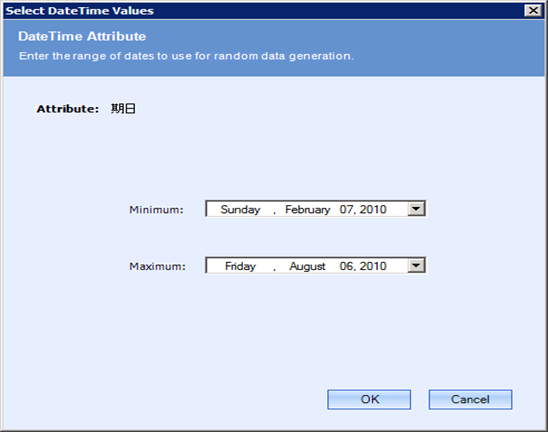Click the OK button

(x=369, y=399)
